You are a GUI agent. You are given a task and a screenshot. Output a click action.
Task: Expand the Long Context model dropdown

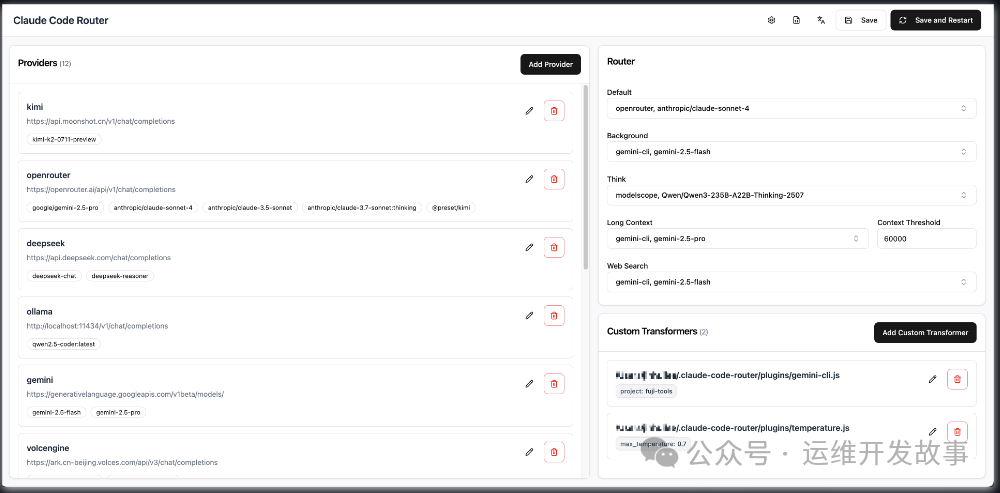click(737, 238)
